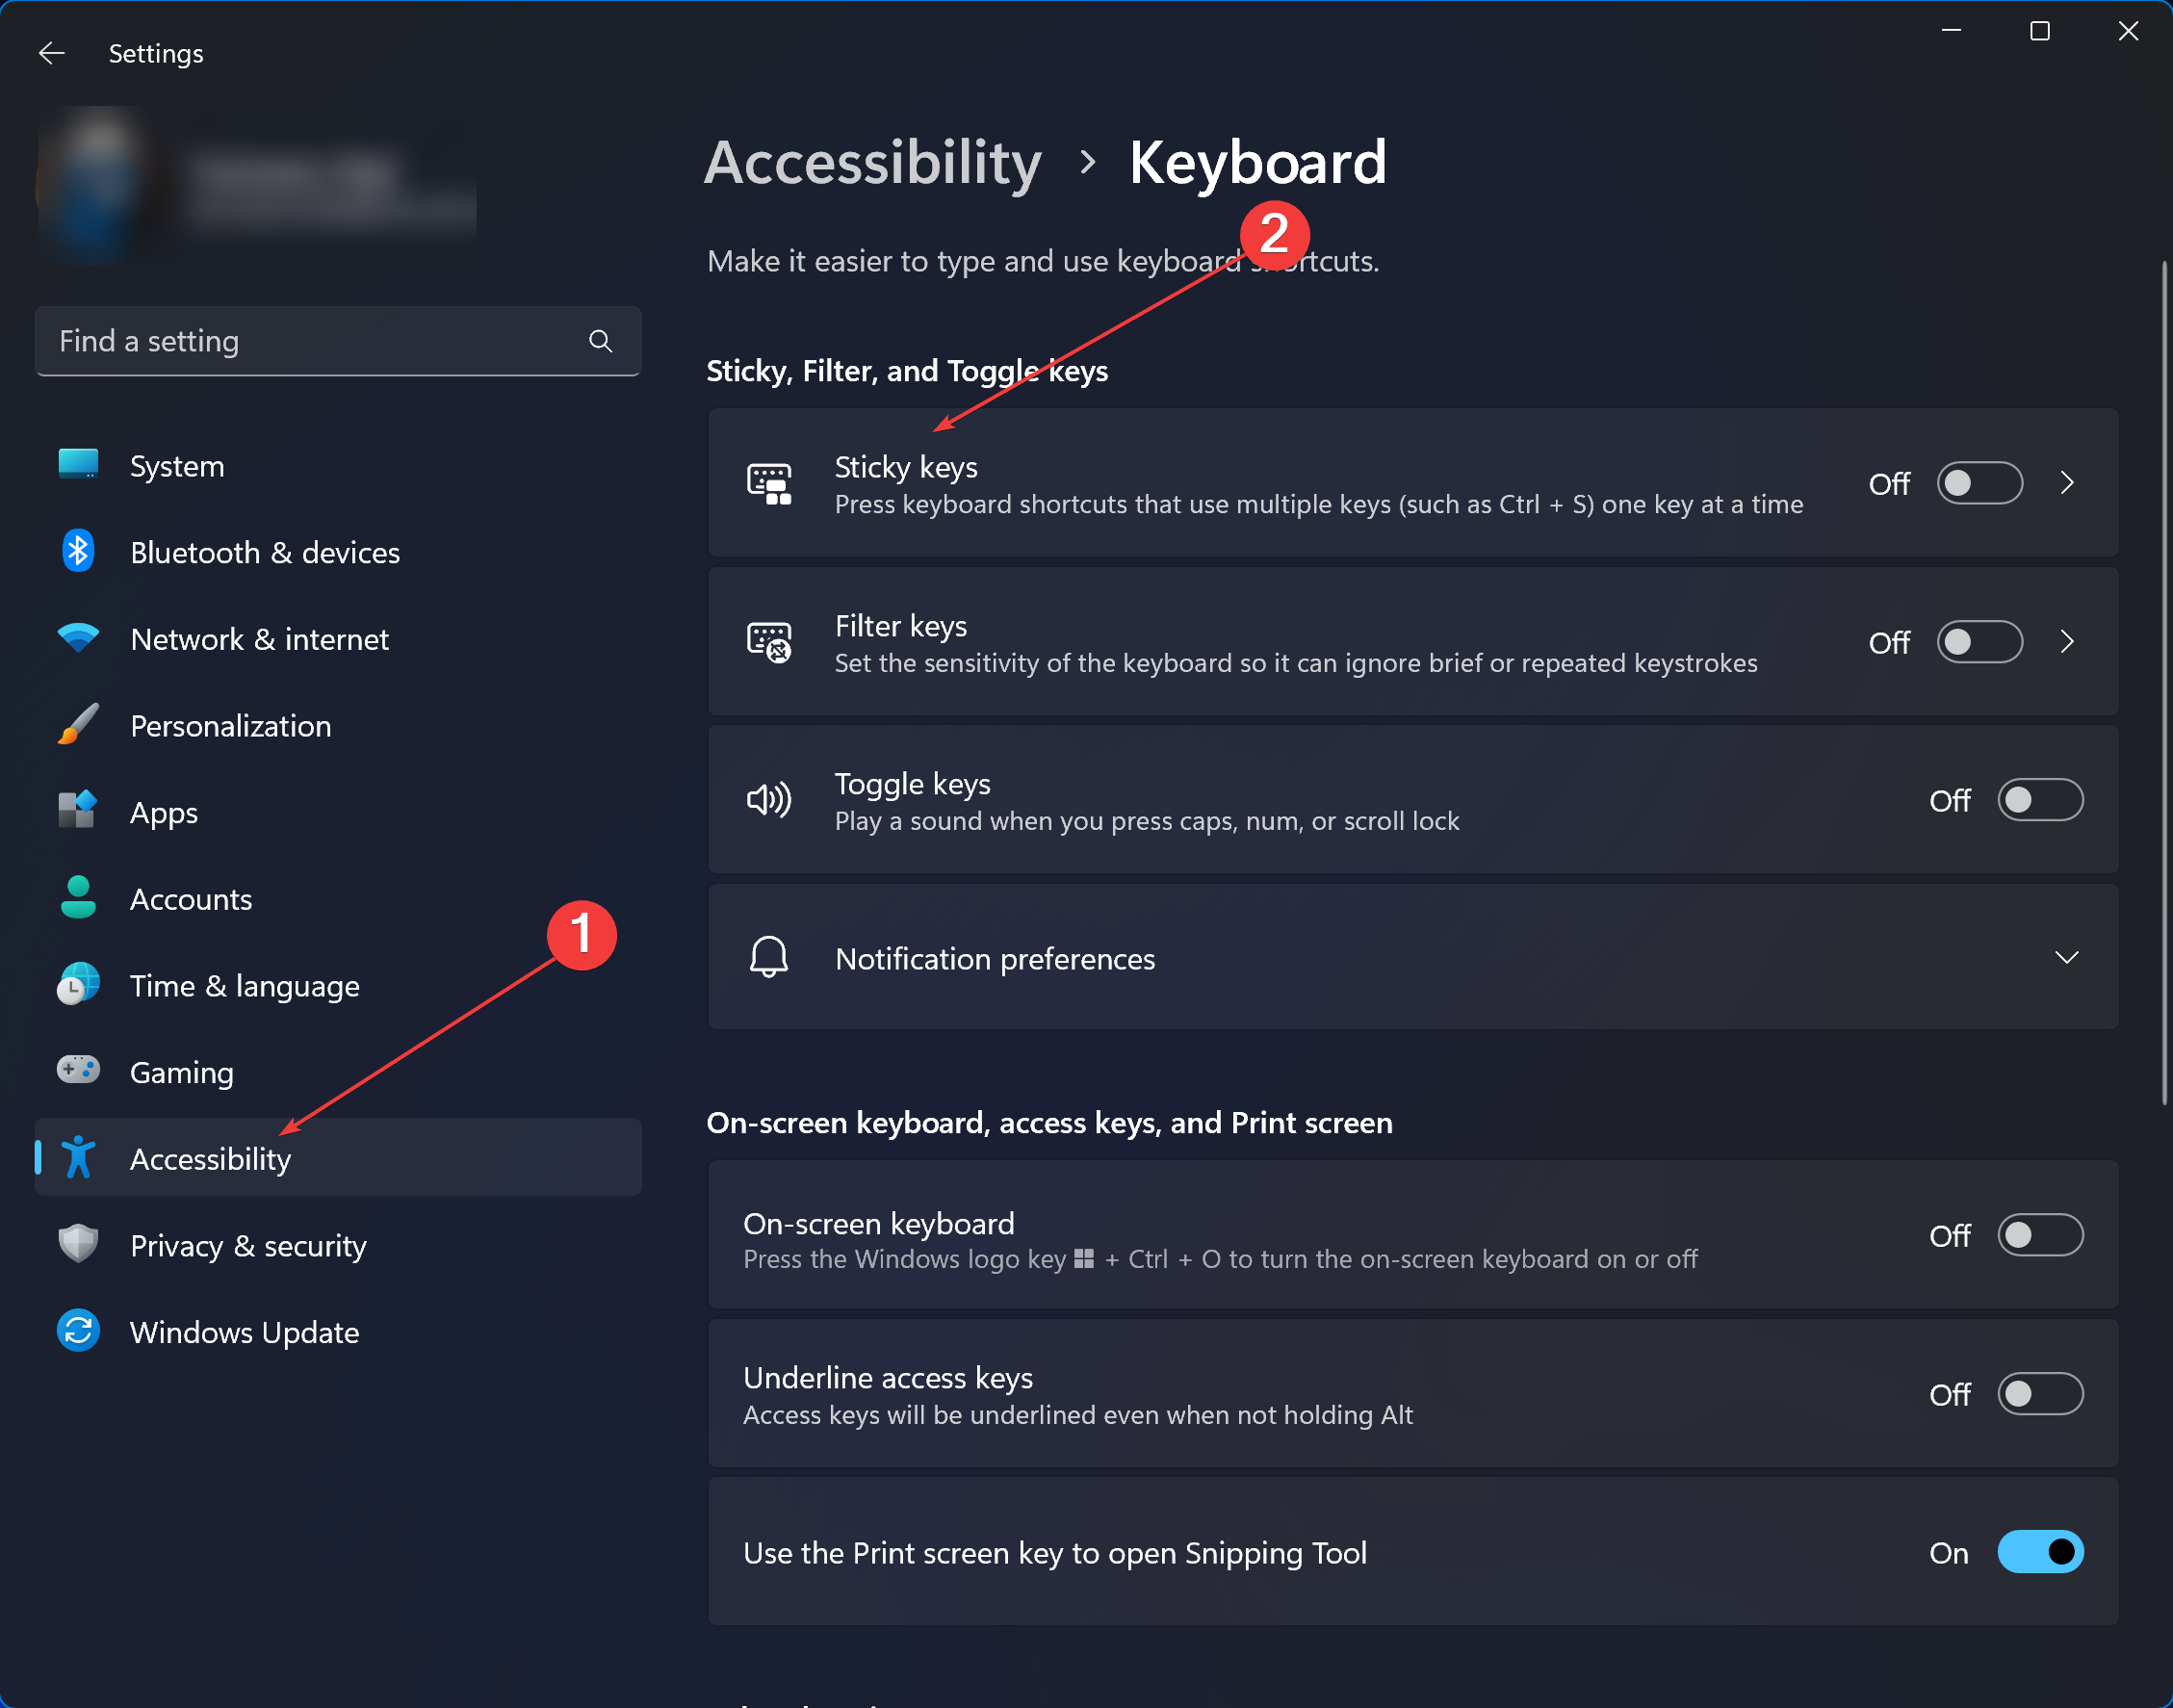Click the Gaming controller icon
Image resolution: width=2173 pixels, height=1708 pixels.
point(78,1071)
